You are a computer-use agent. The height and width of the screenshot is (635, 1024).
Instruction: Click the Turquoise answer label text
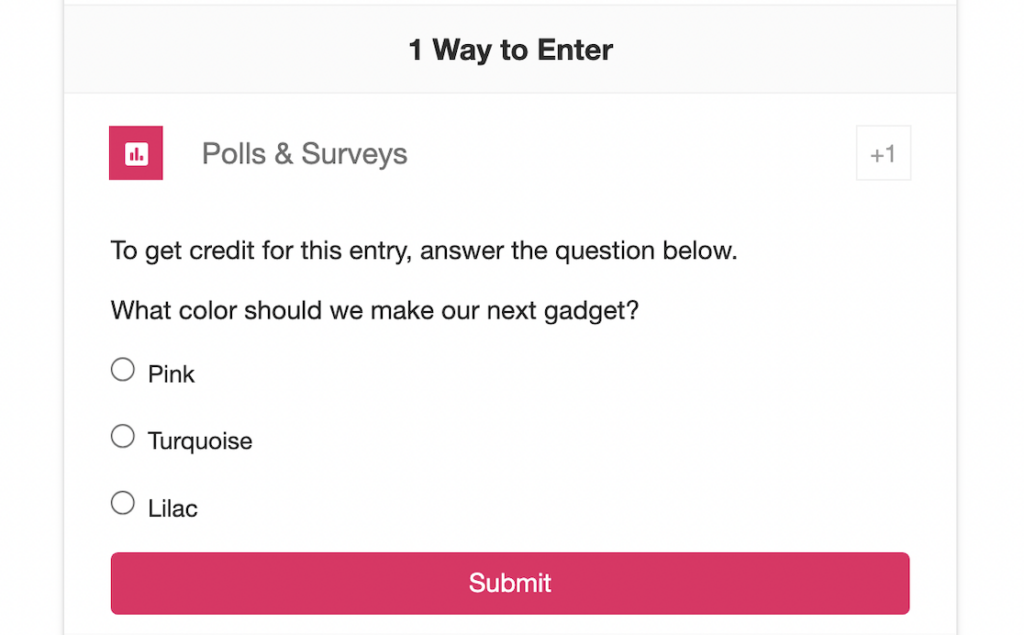tap(199, 440)
